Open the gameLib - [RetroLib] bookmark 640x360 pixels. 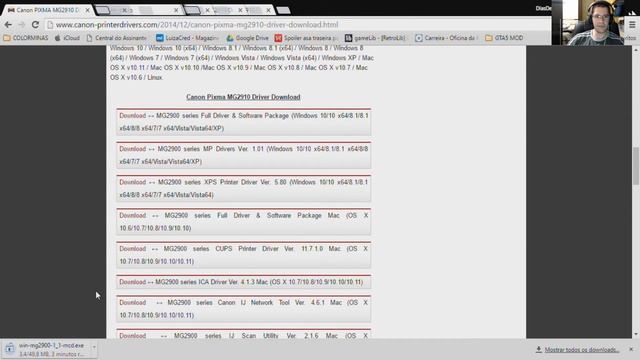pyautogui.click(x=376, y=38)
